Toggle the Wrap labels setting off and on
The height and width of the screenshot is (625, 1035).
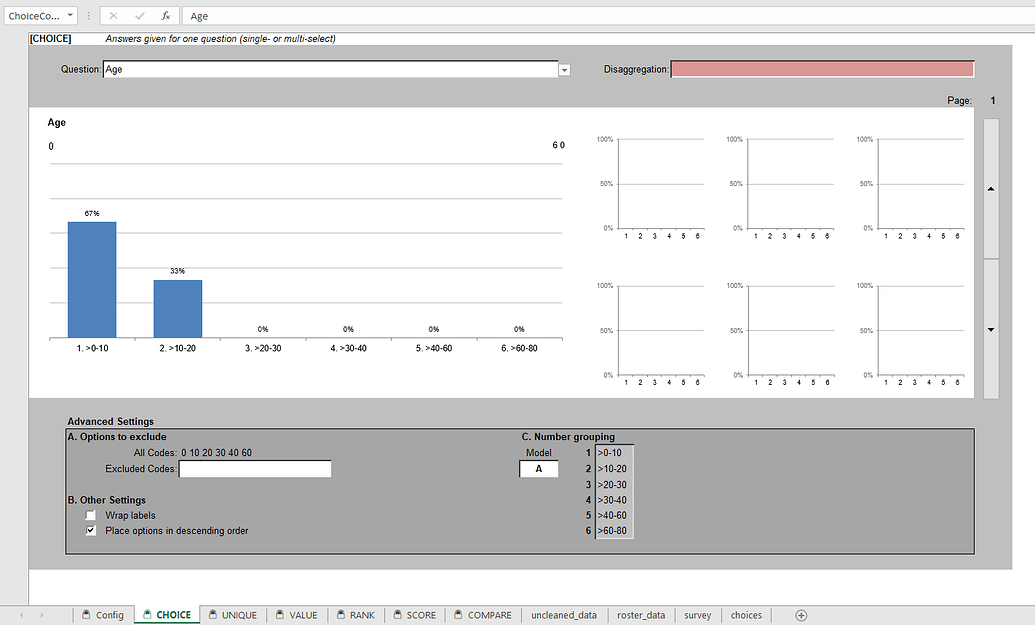click(x=91, y=515)
